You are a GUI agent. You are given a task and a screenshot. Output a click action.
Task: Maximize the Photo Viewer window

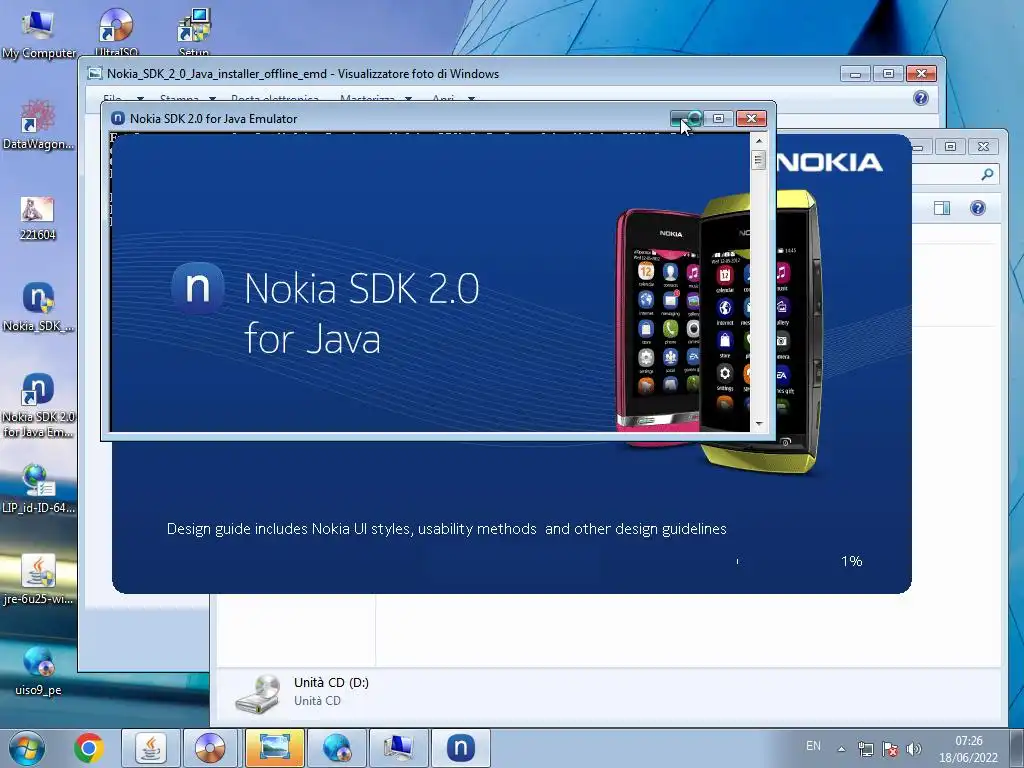click(x=888, y=74)
